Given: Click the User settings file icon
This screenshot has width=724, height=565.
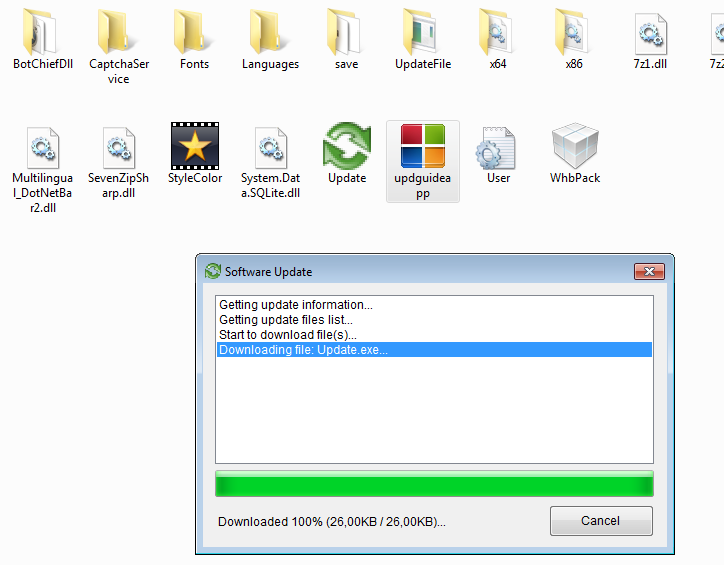Looking at the screenshot, I should pyautogui.click(x=497, y=146).
